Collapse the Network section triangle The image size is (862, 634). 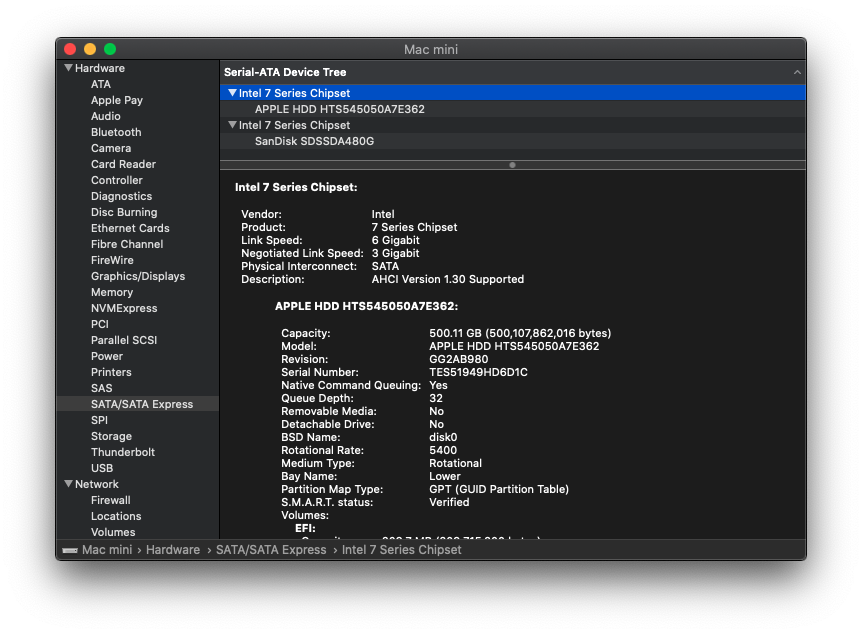tap(68, 484)
